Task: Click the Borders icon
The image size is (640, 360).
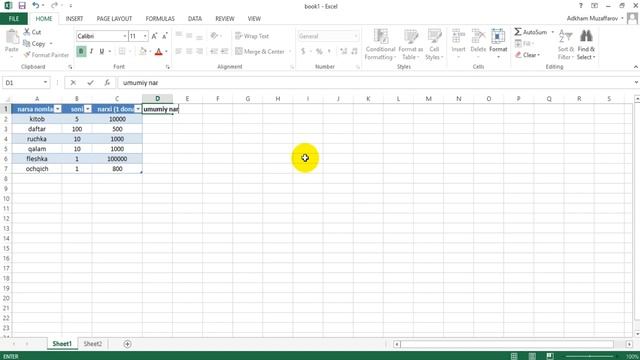Action: 122,51
